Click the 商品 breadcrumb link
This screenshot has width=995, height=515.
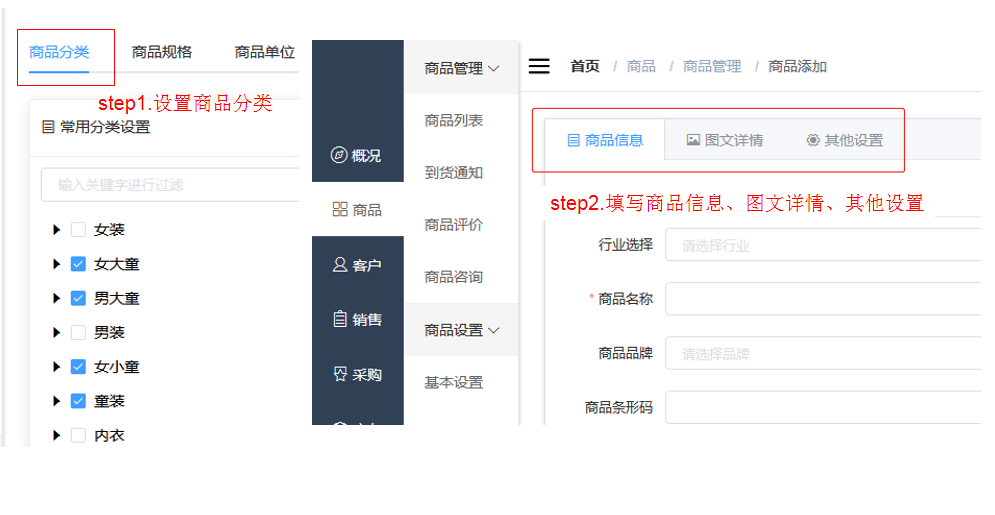click(641, 66)
